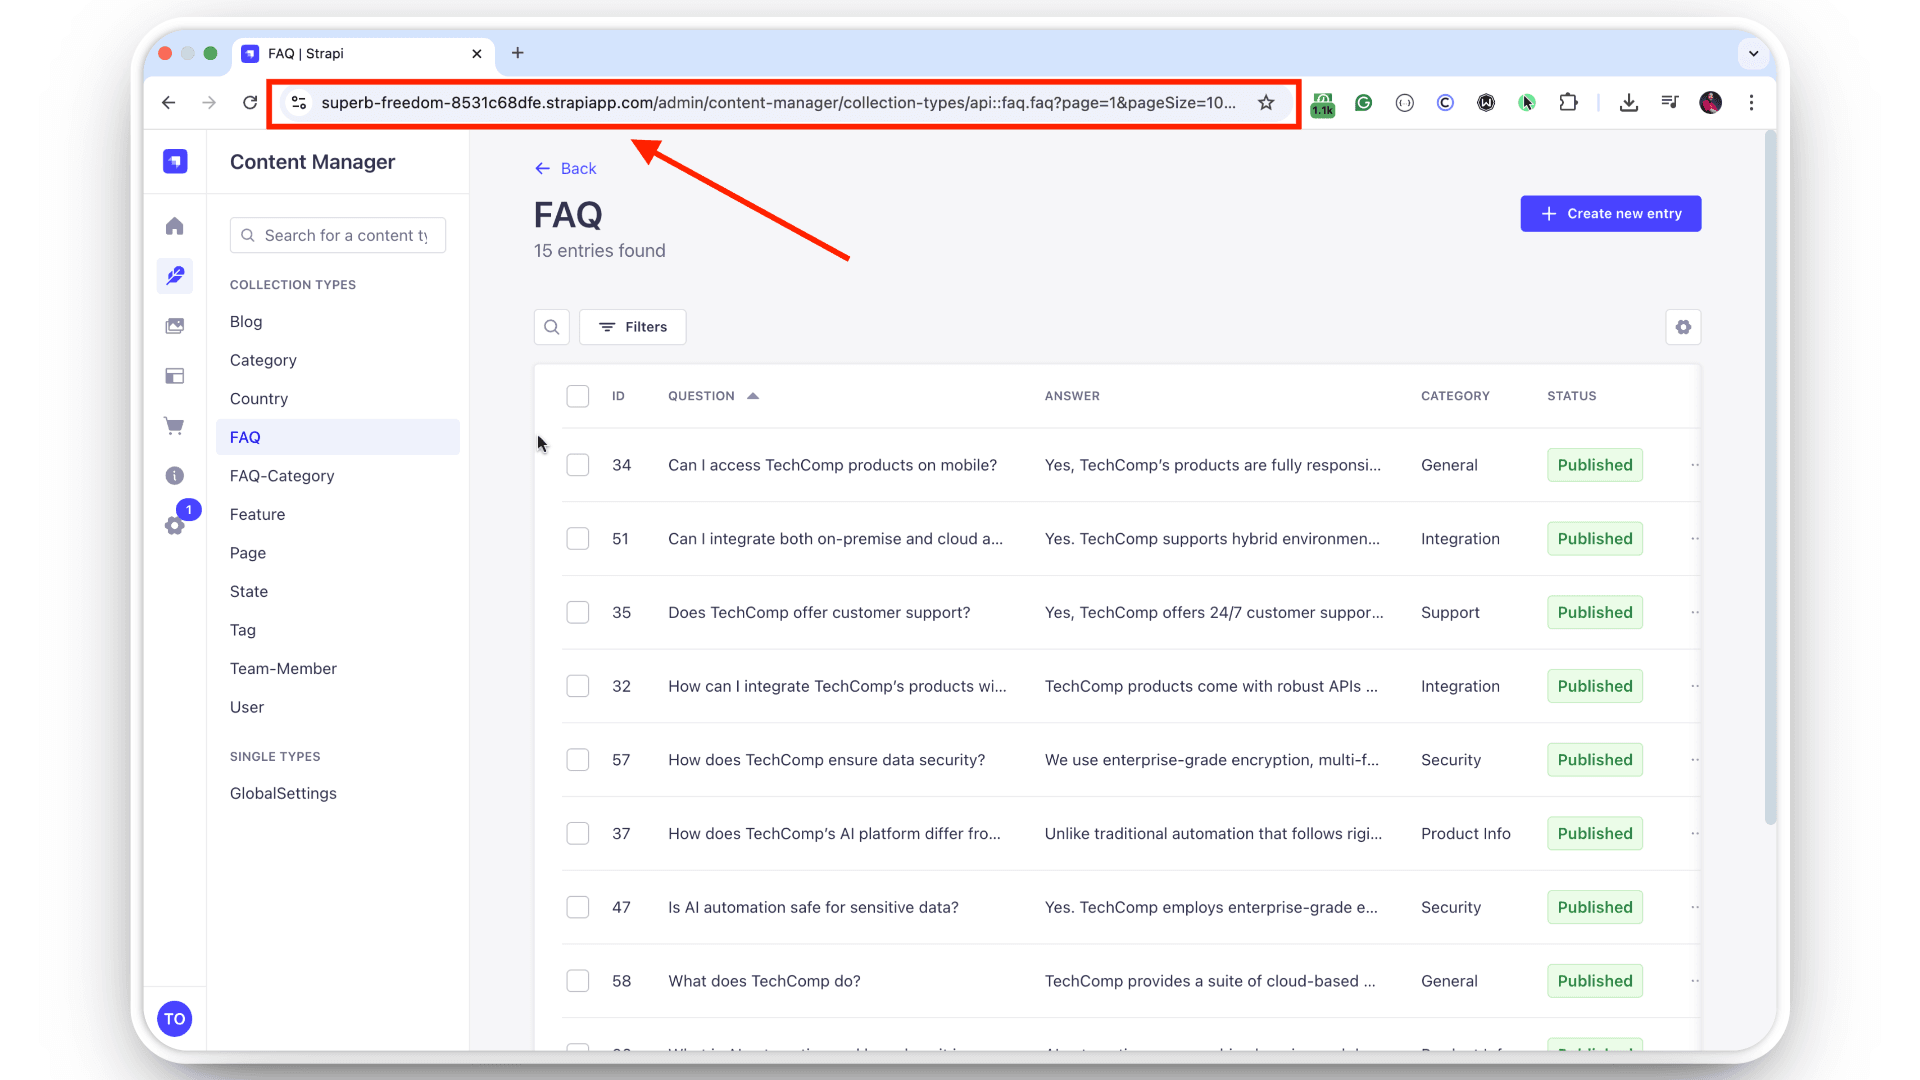The image size is (1920, 1080).
Task: Open the Page collection type
Action: coord(248,554)
